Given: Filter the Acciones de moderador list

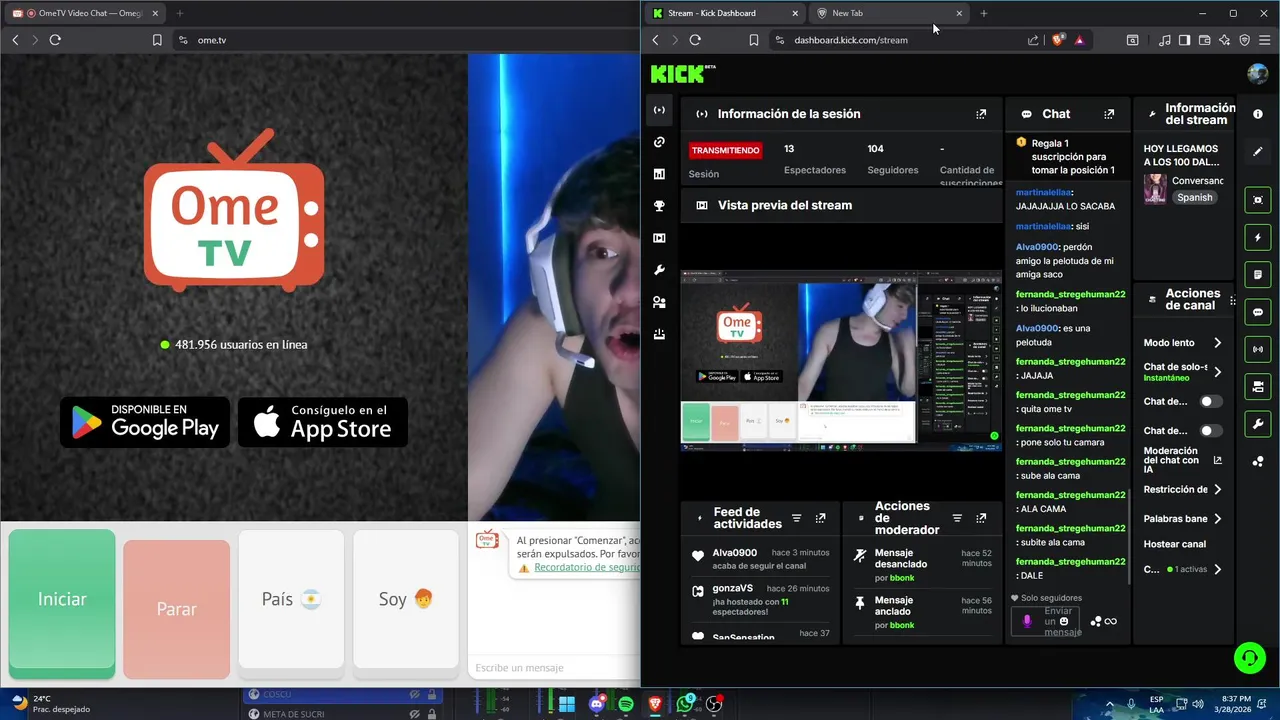Looking at the screenshot, I should pos(957,518).
